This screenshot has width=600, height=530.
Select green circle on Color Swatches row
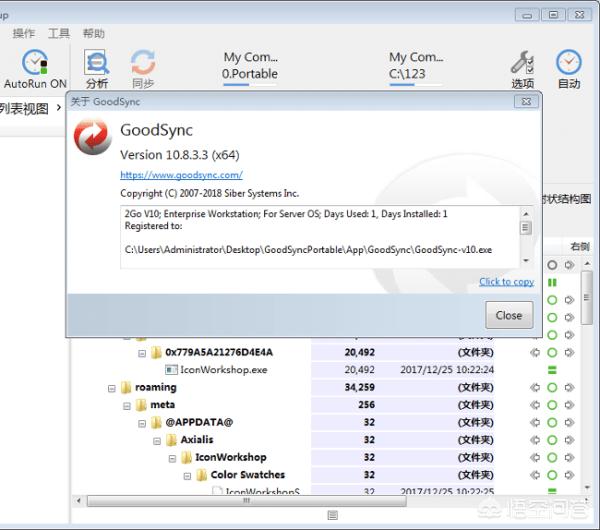coord(552,475)
